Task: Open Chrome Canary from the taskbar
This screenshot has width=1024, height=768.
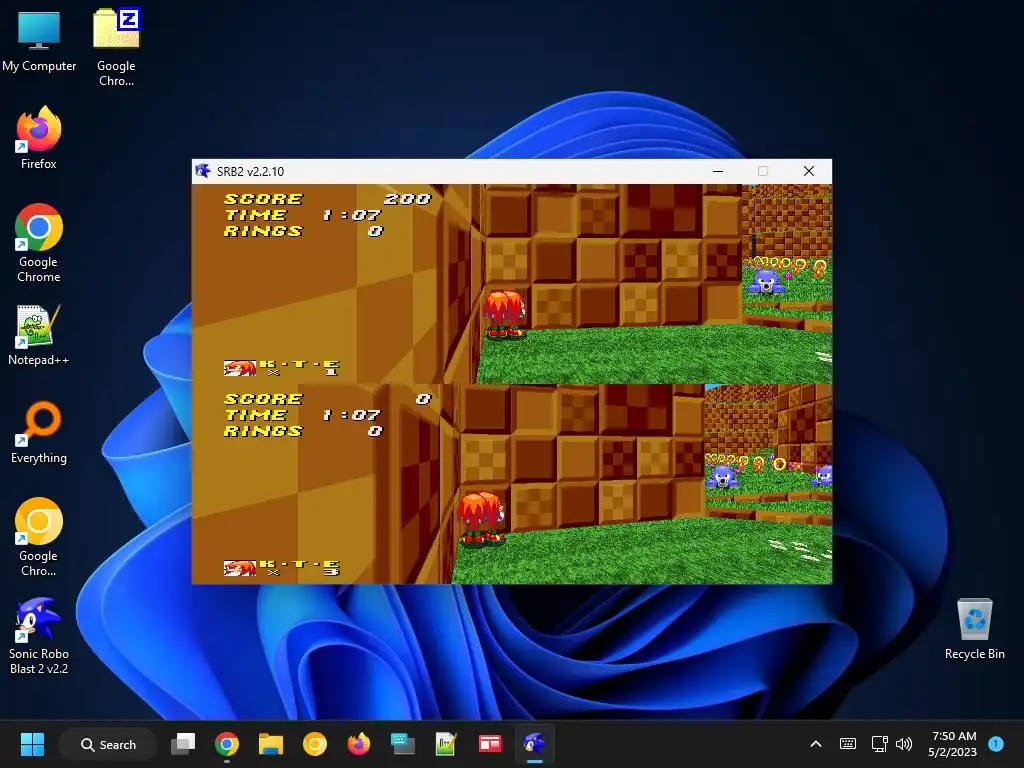Action: click(x=315, y=744)
